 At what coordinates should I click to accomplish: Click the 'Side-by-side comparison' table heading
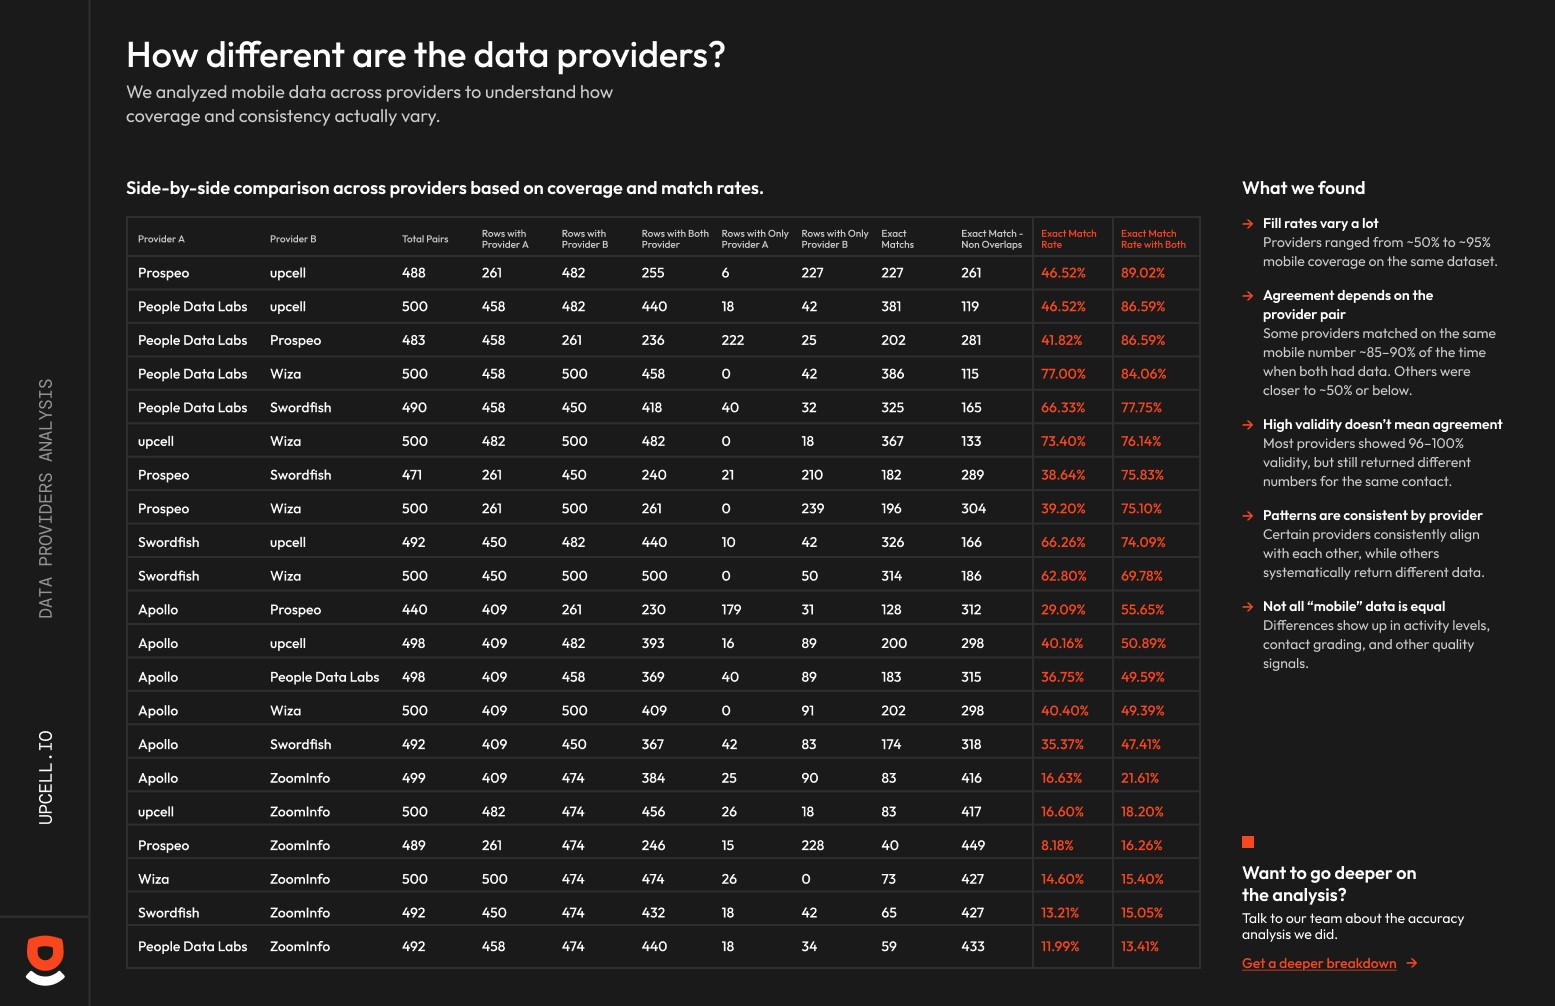[x=444, y=188]
